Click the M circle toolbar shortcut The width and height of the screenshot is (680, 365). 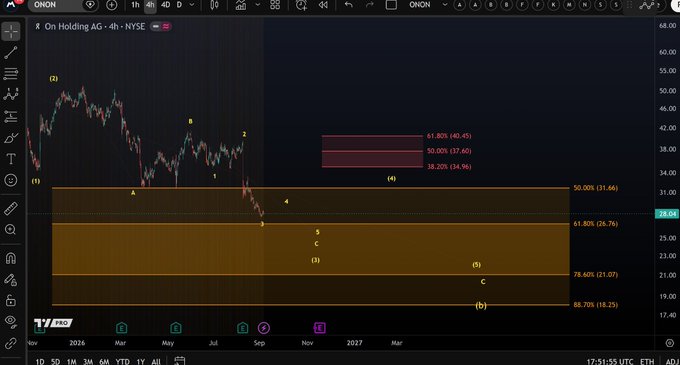tap(569, 5)
